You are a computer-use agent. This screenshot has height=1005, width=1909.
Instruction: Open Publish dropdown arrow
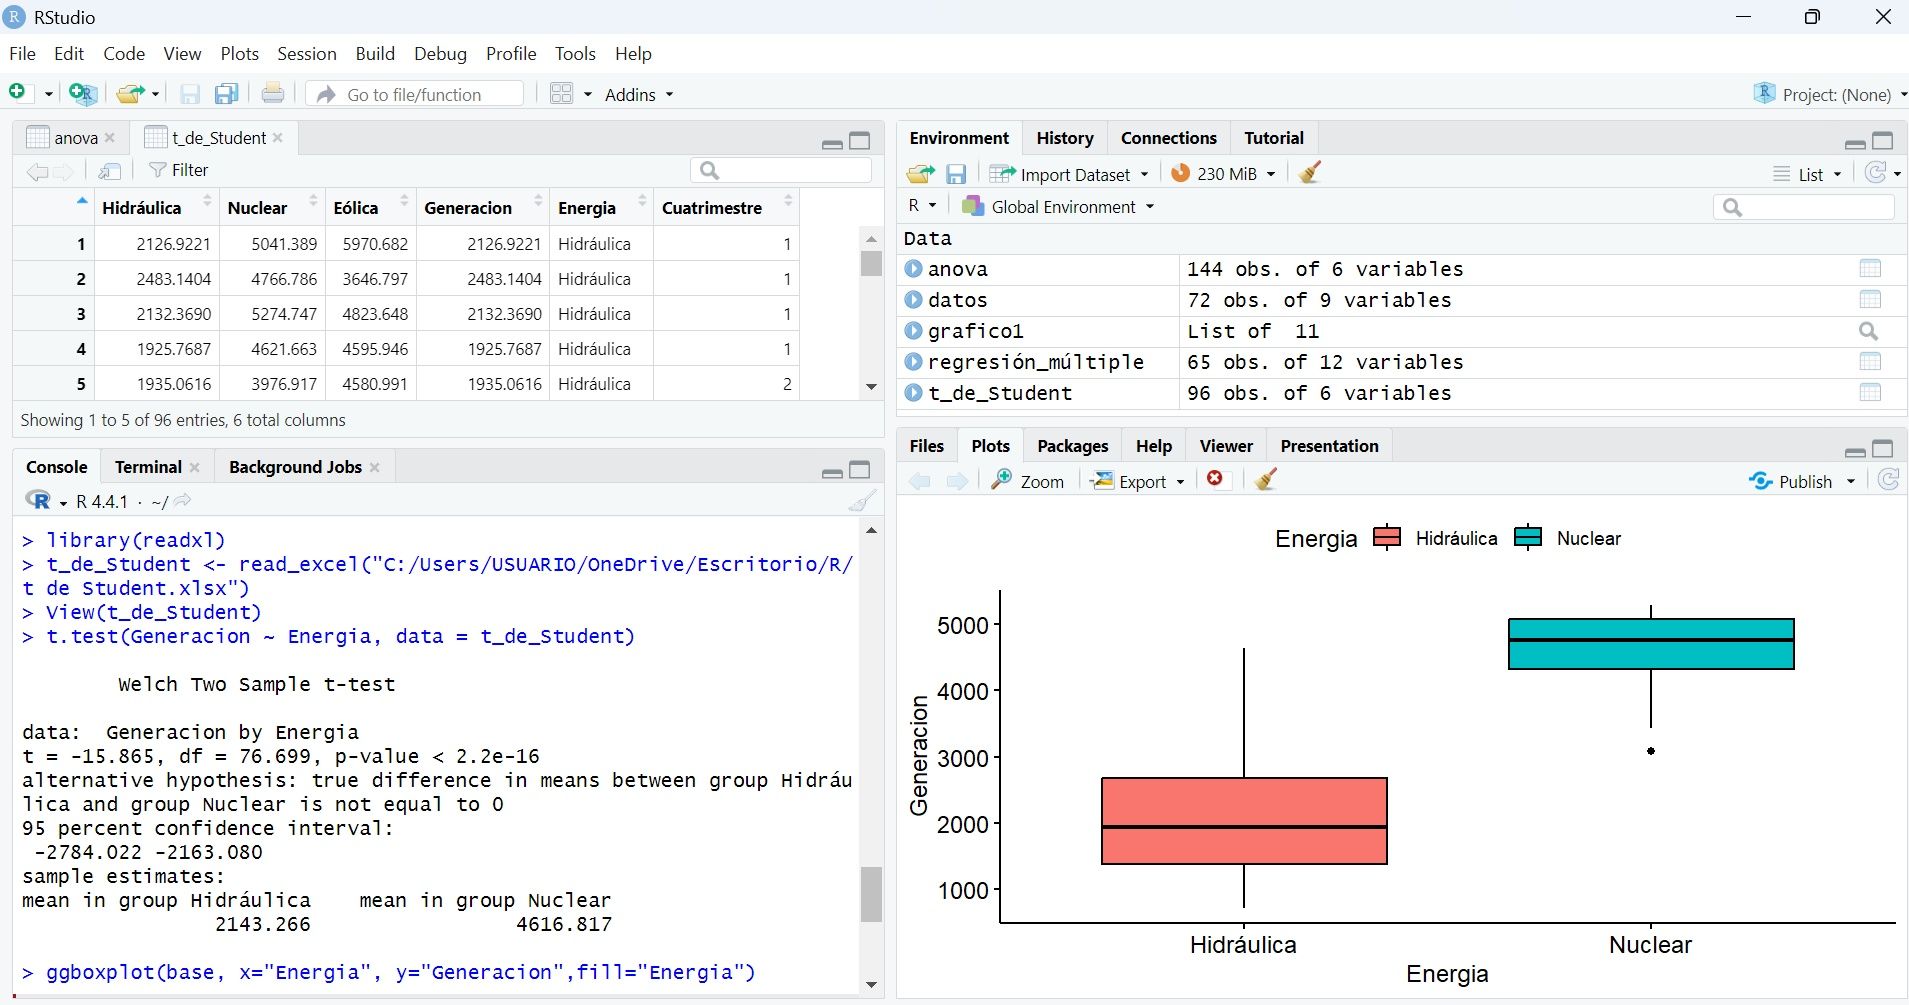click(1850, 482)
